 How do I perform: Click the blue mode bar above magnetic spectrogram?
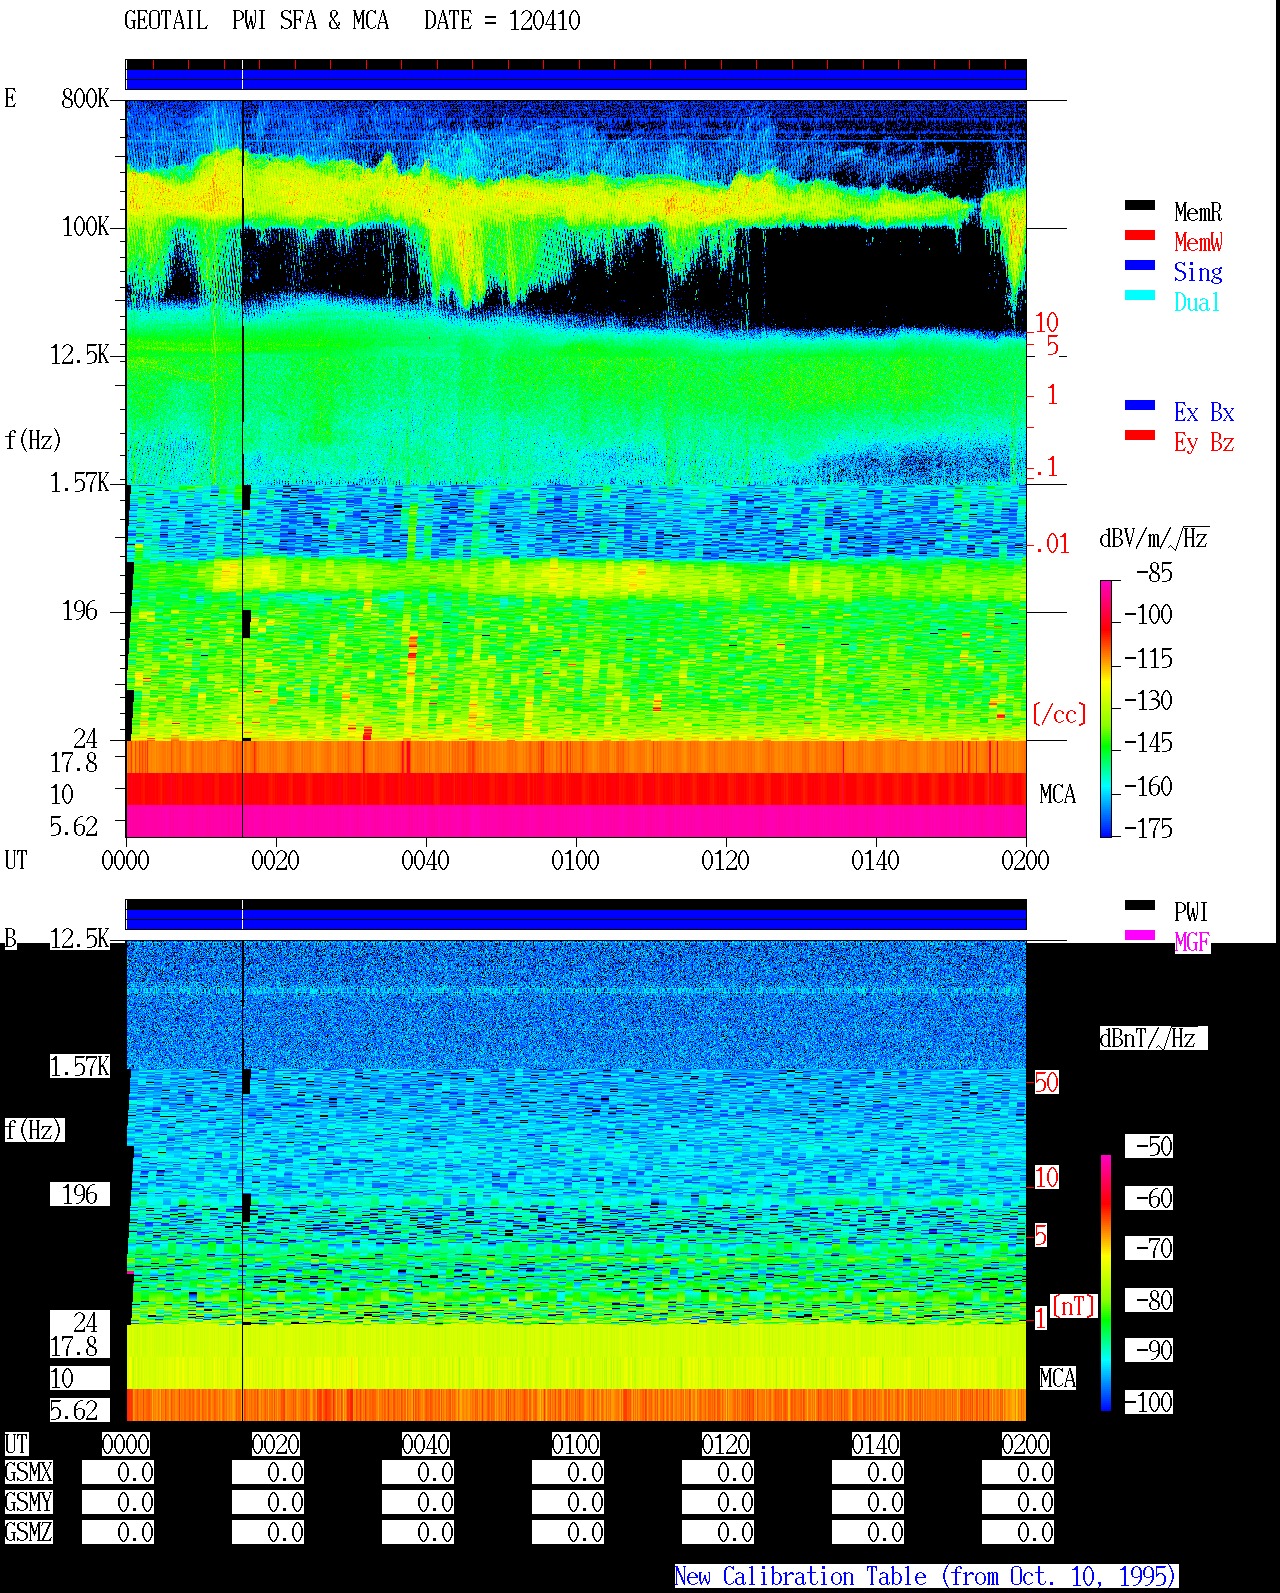576,919
